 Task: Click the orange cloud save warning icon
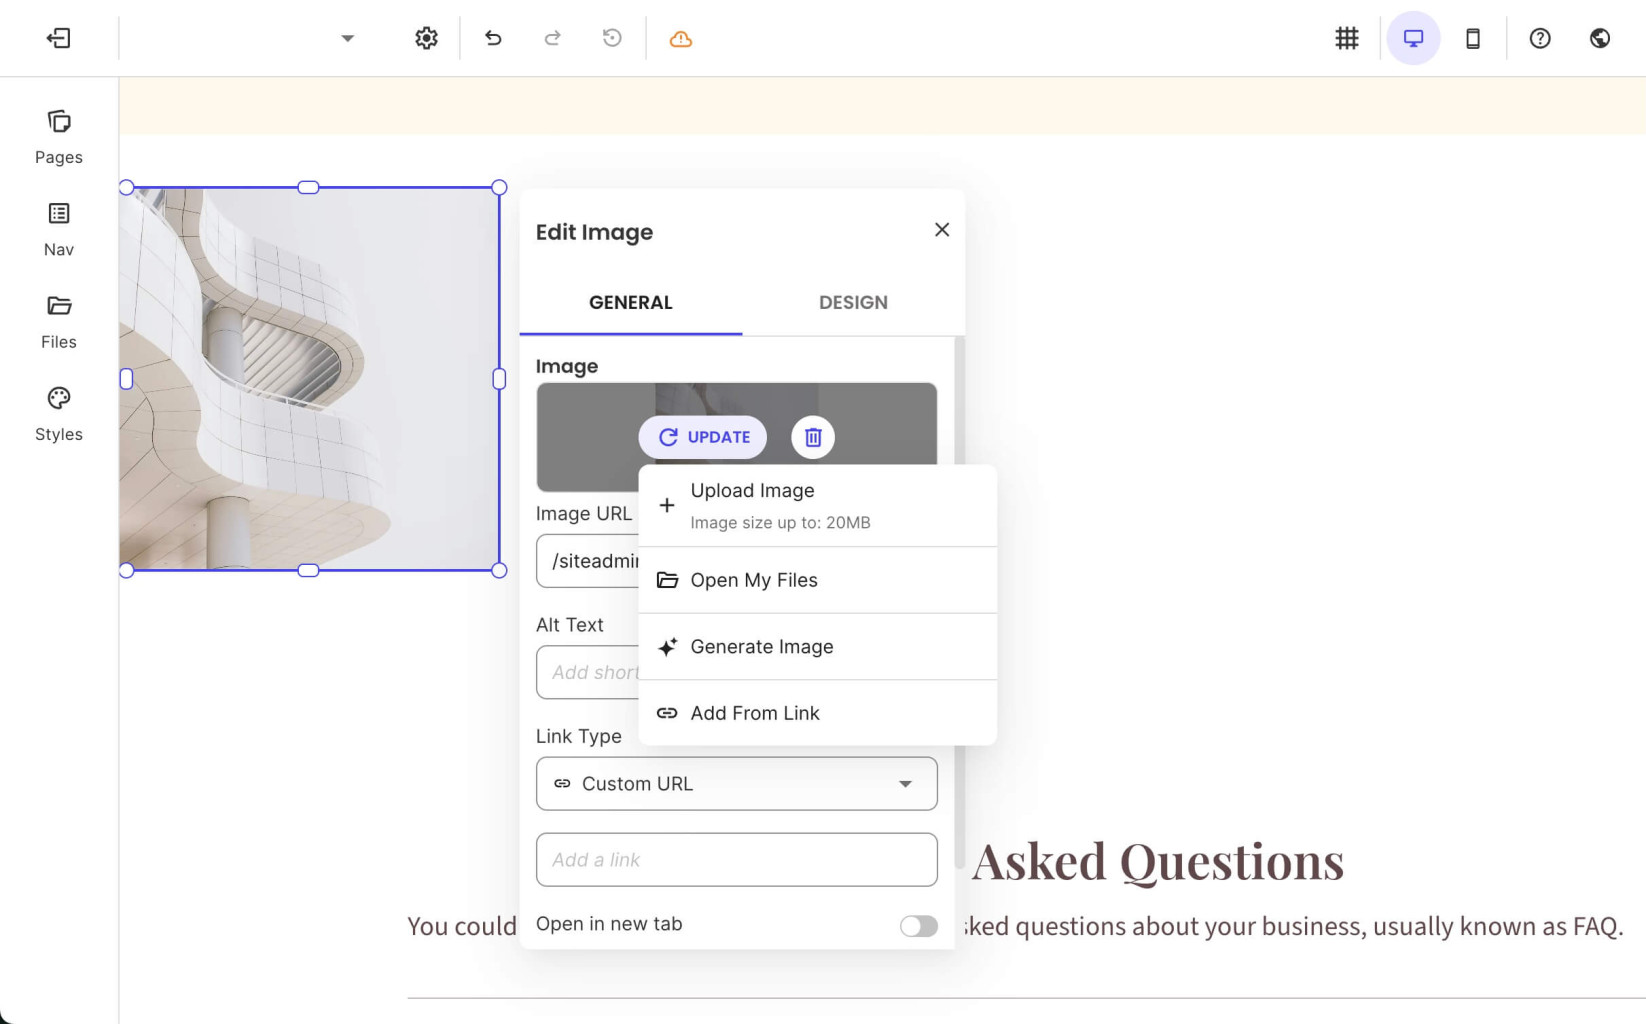pyautogui.click(x=681, y=39)
